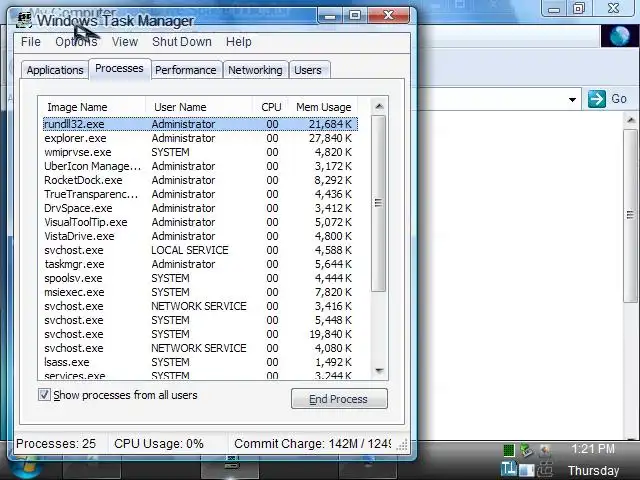Click the Processes: 25 status entry

56,444
